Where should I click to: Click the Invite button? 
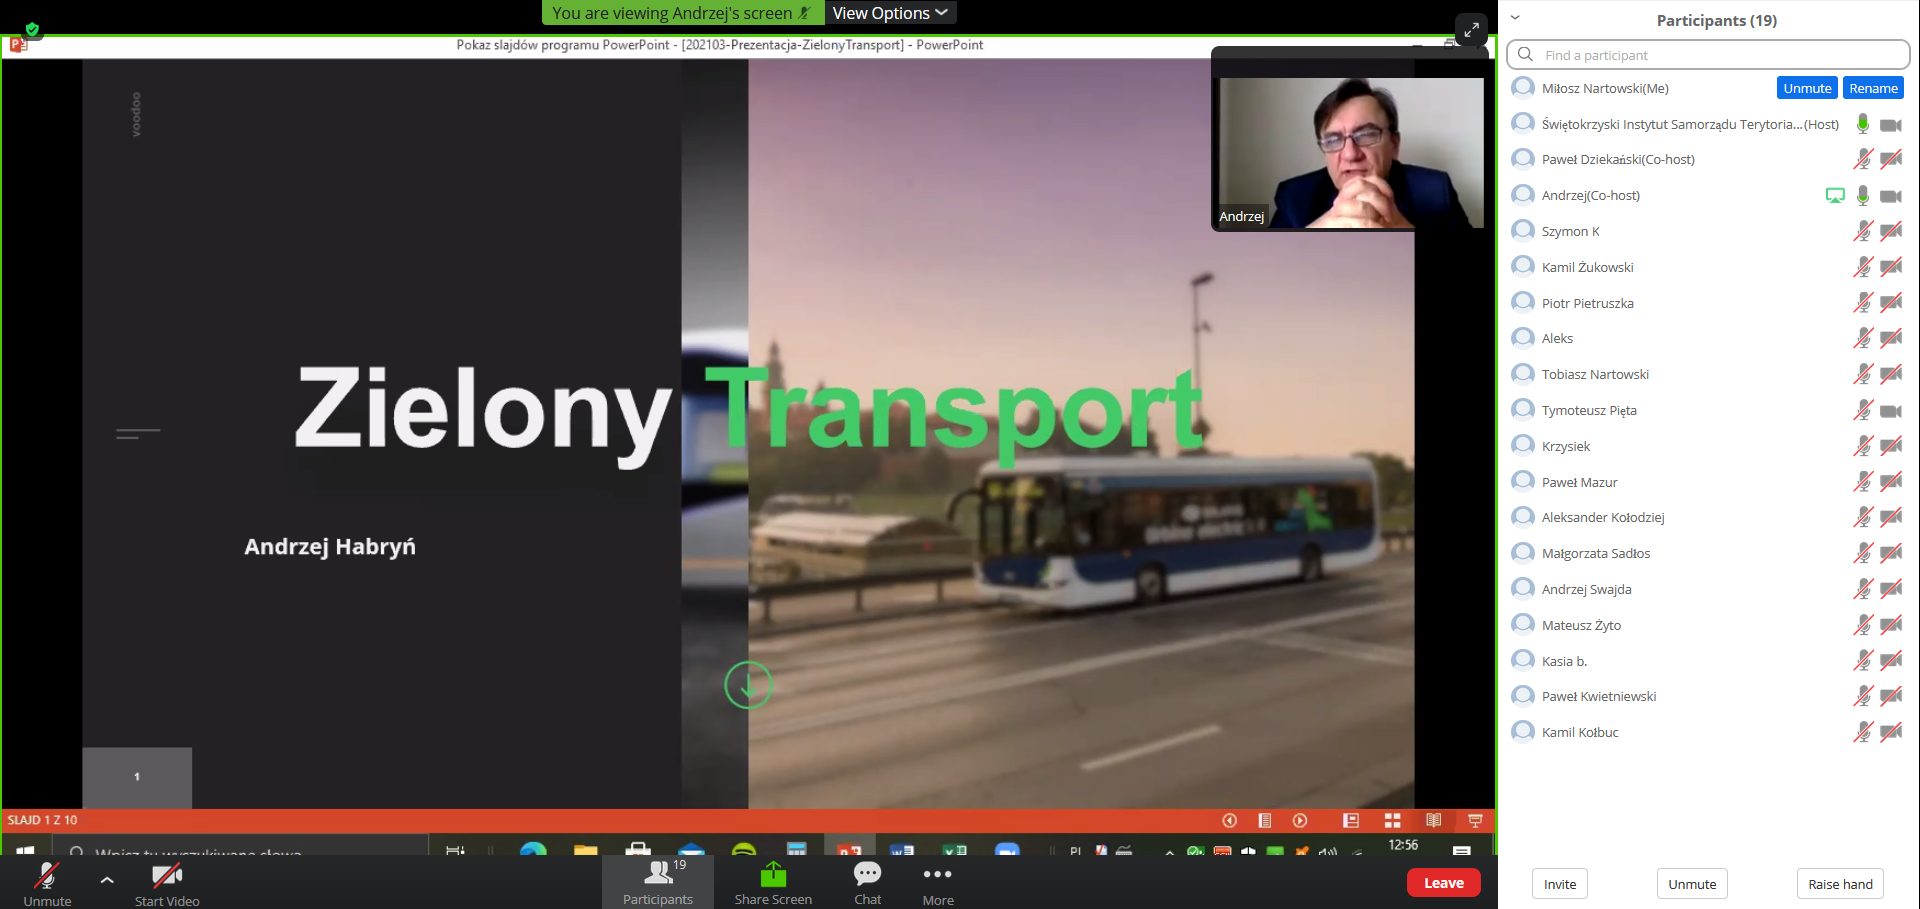tap(1559, 884)
